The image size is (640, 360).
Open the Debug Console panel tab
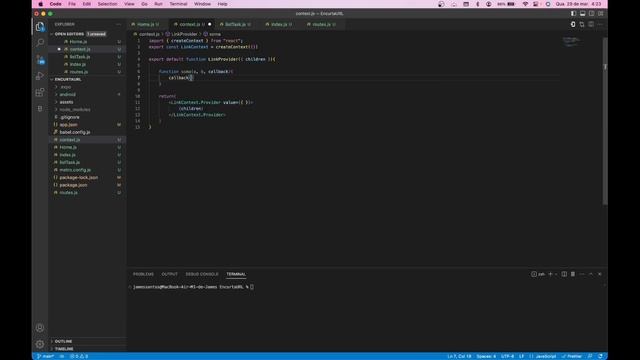(202, 274)
